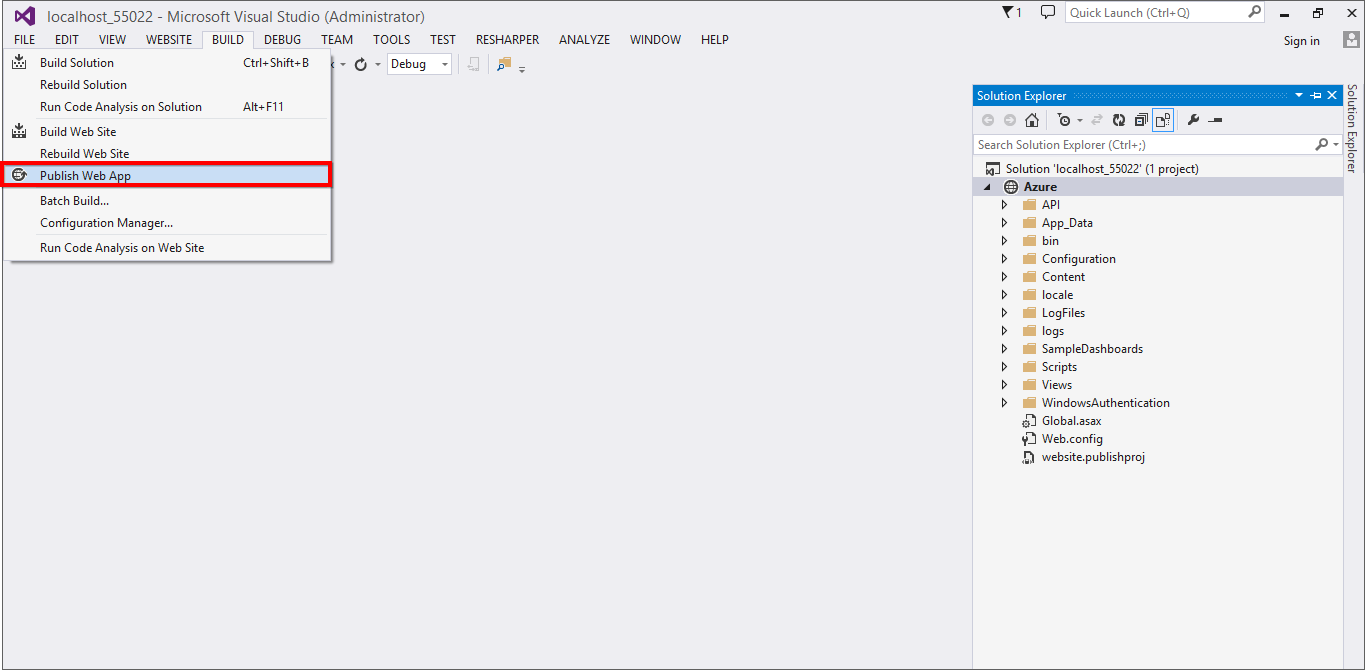Image resolution: width=1365 pixels, height=670 pixels.
Task: Toggle Preview Selected Items in Solution Explorer
Action: coord(1215,120)
